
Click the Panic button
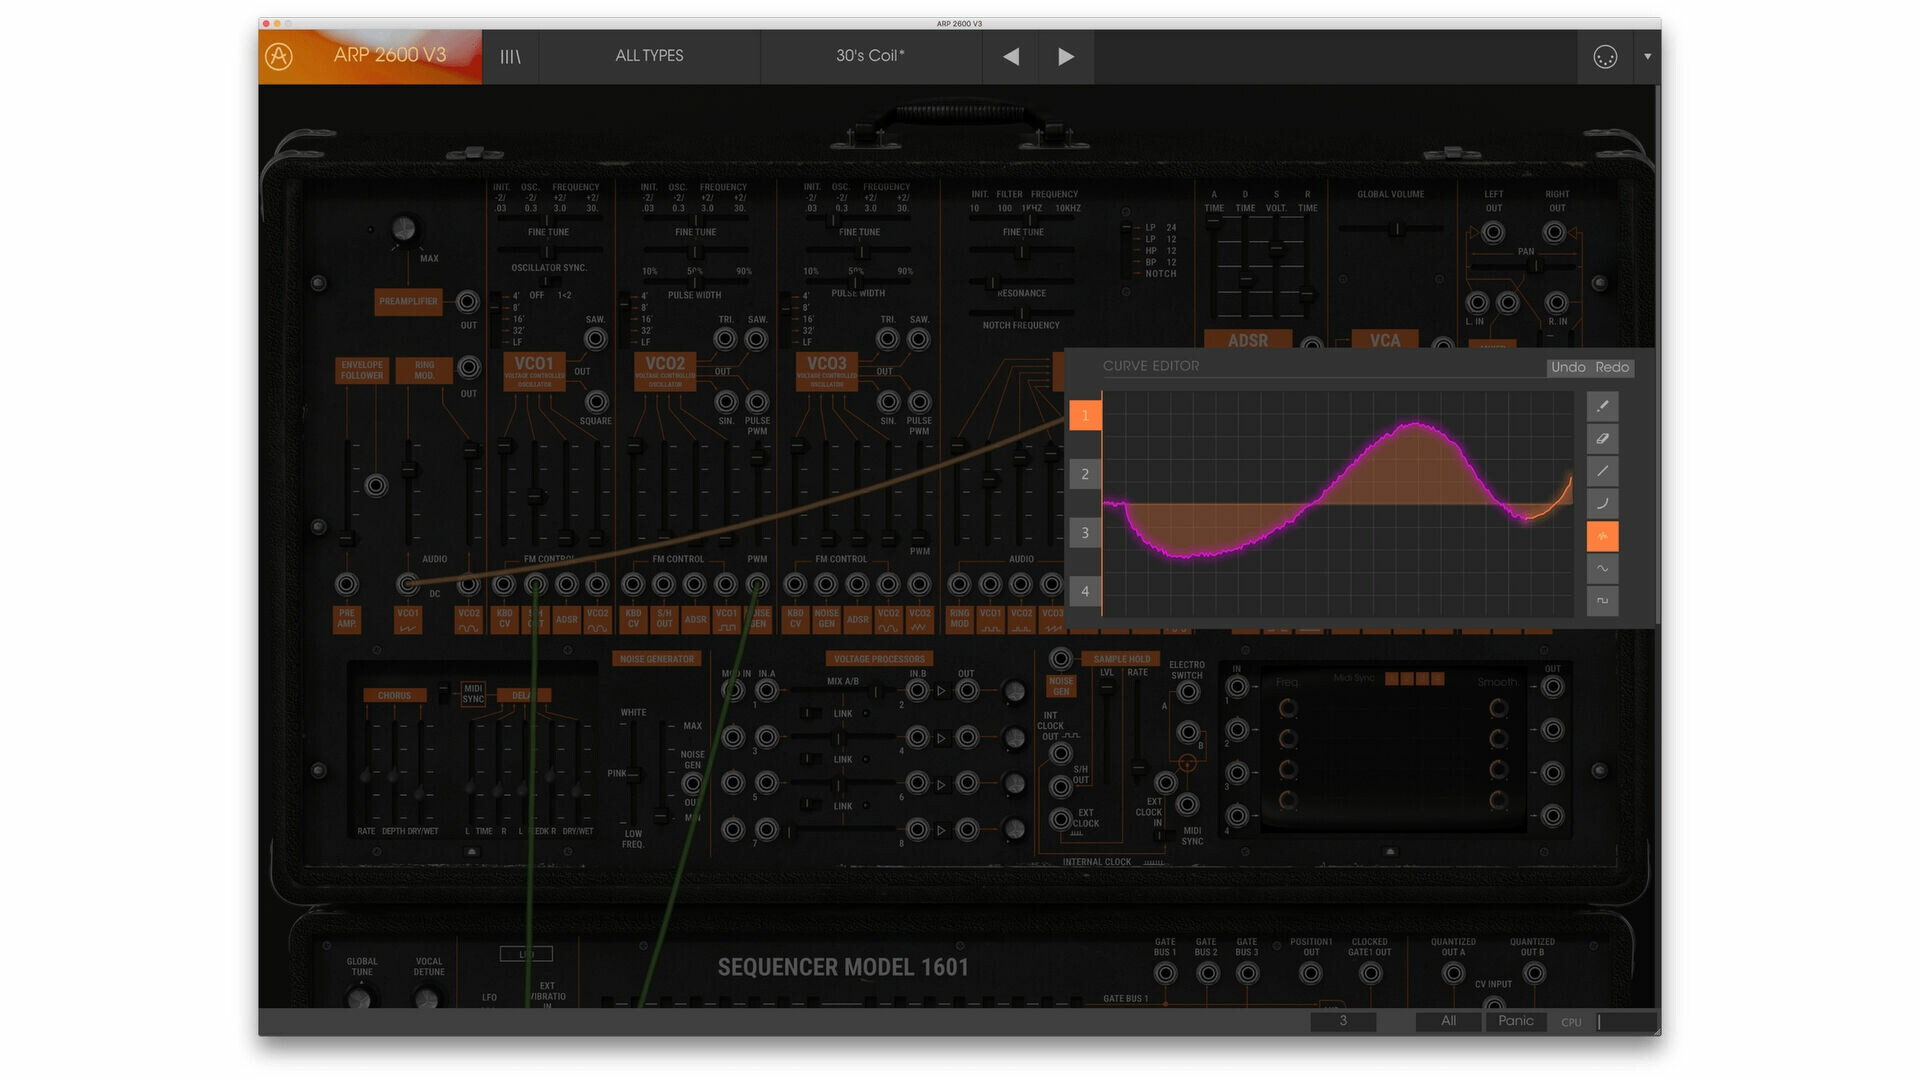[1515, 1021]
